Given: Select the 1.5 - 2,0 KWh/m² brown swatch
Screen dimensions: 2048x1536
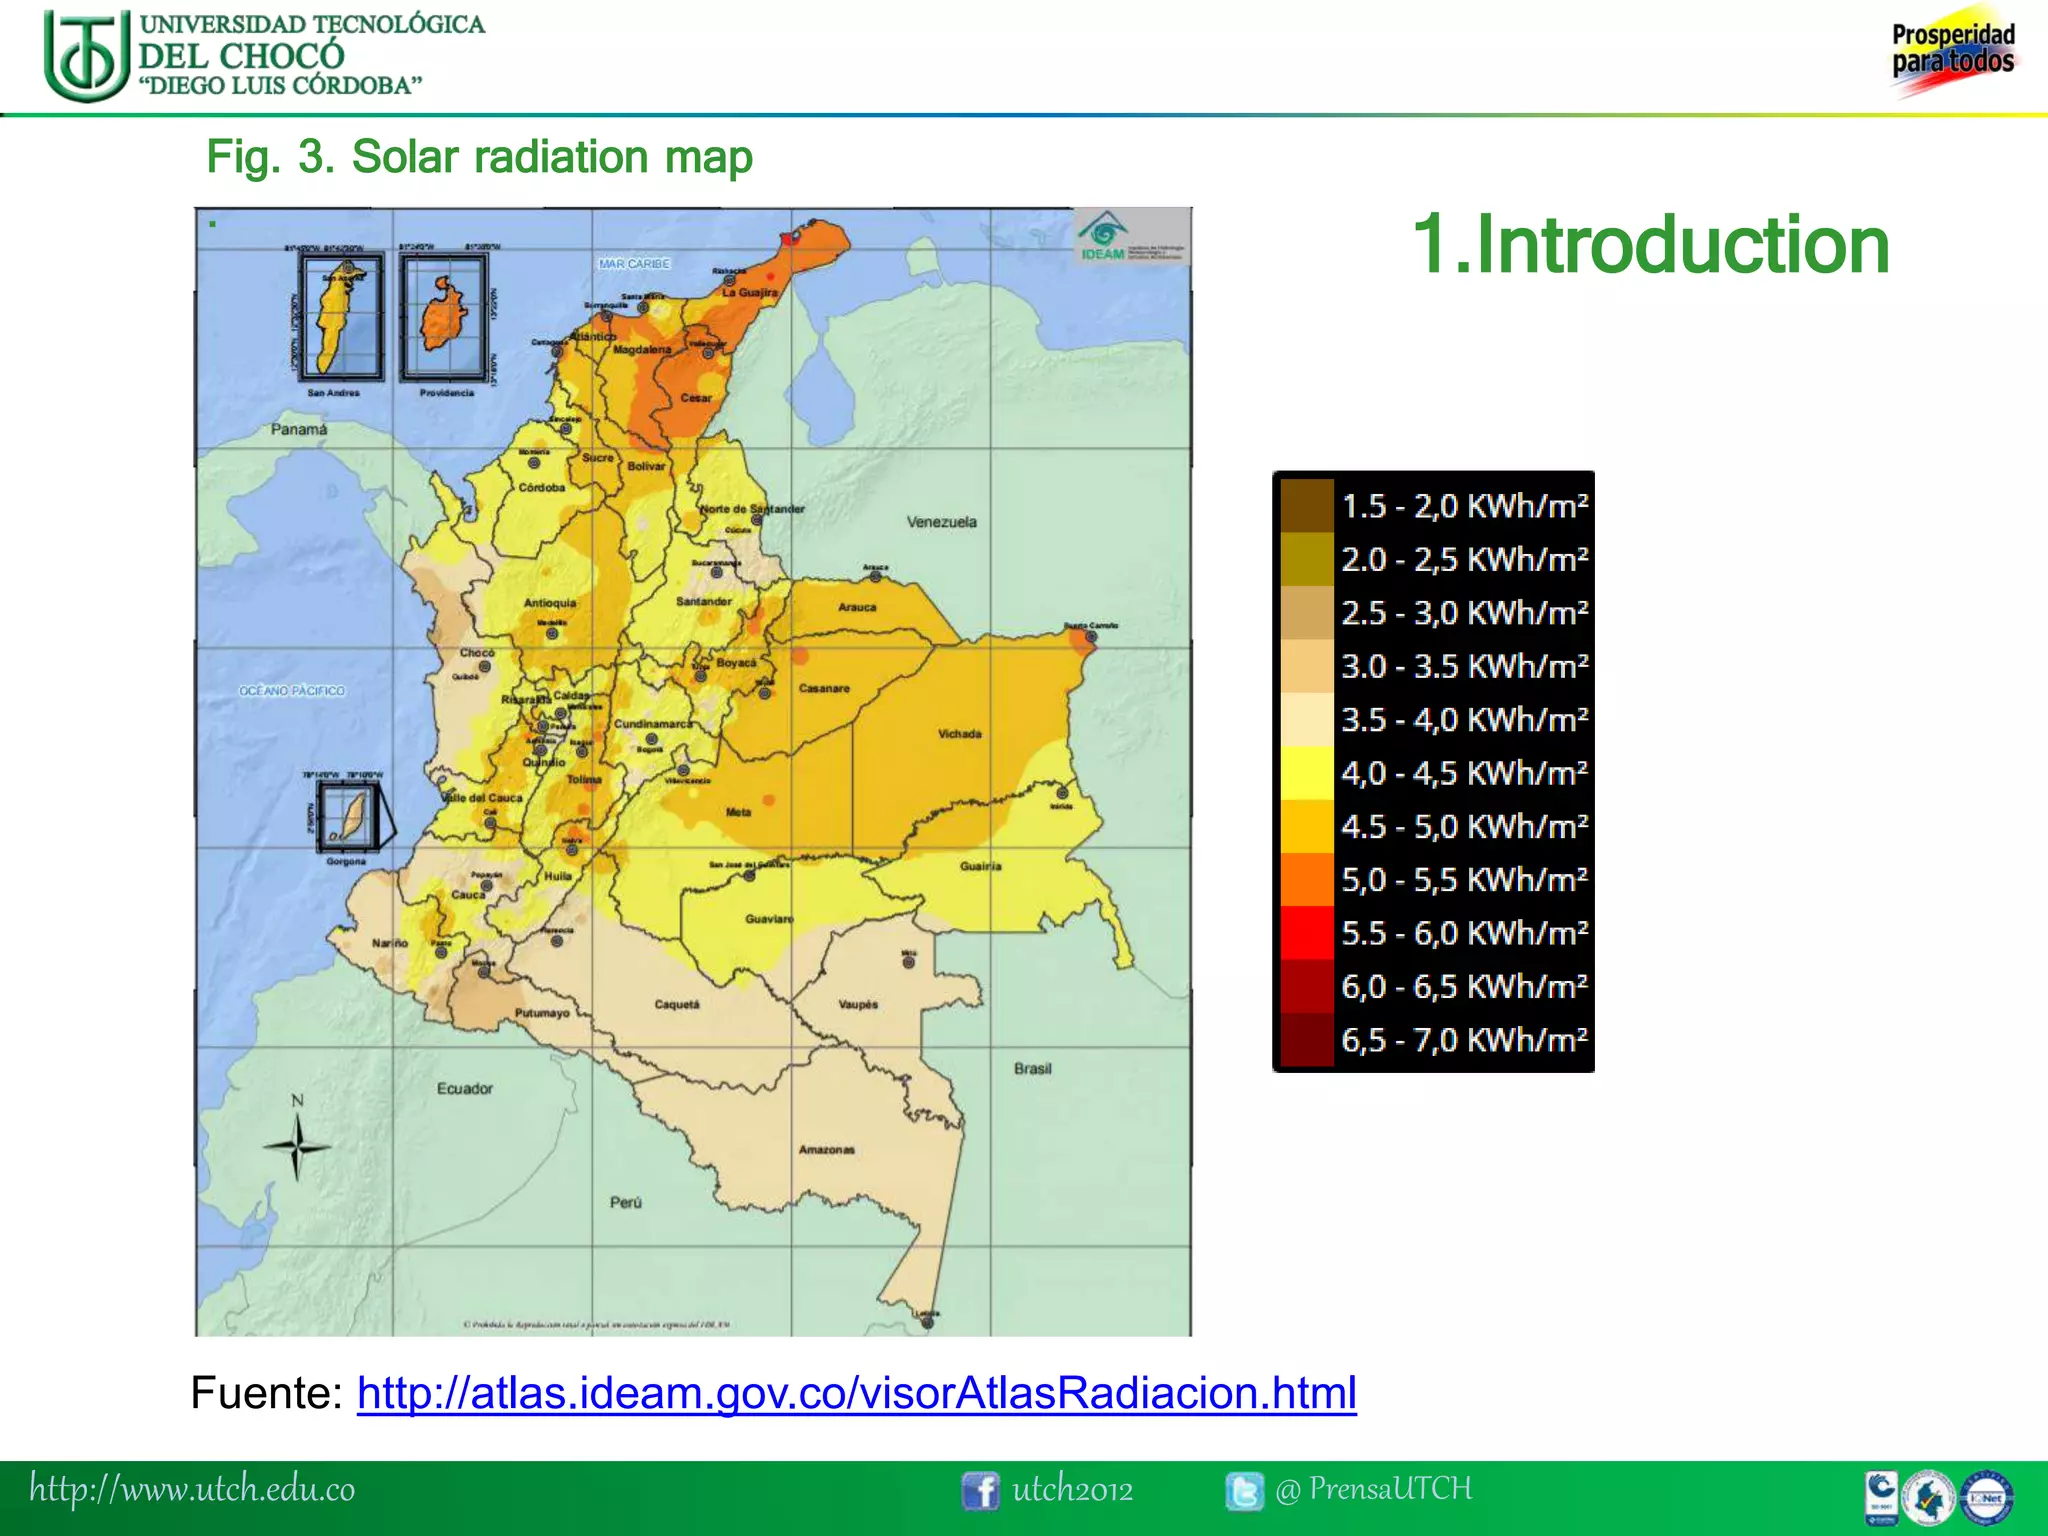Looking at the screenshot, I should pos(1307,506).
